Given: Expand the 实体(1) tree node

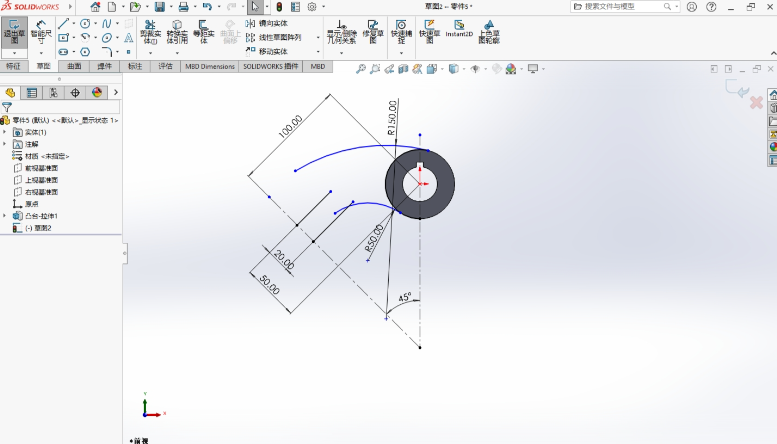Looking at the screenshot, I should (x=5, y=132).
